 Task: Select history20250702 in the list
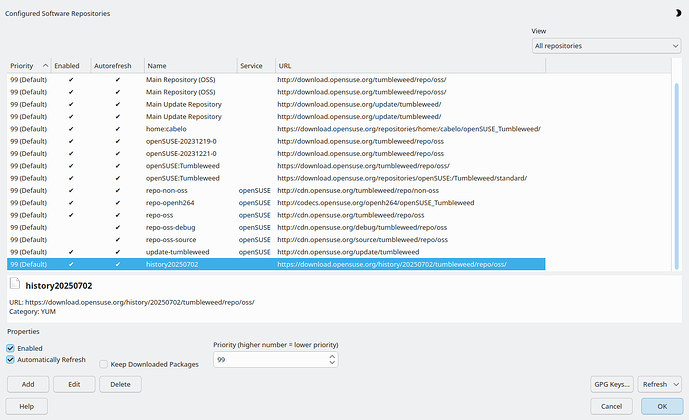(276, 264)
